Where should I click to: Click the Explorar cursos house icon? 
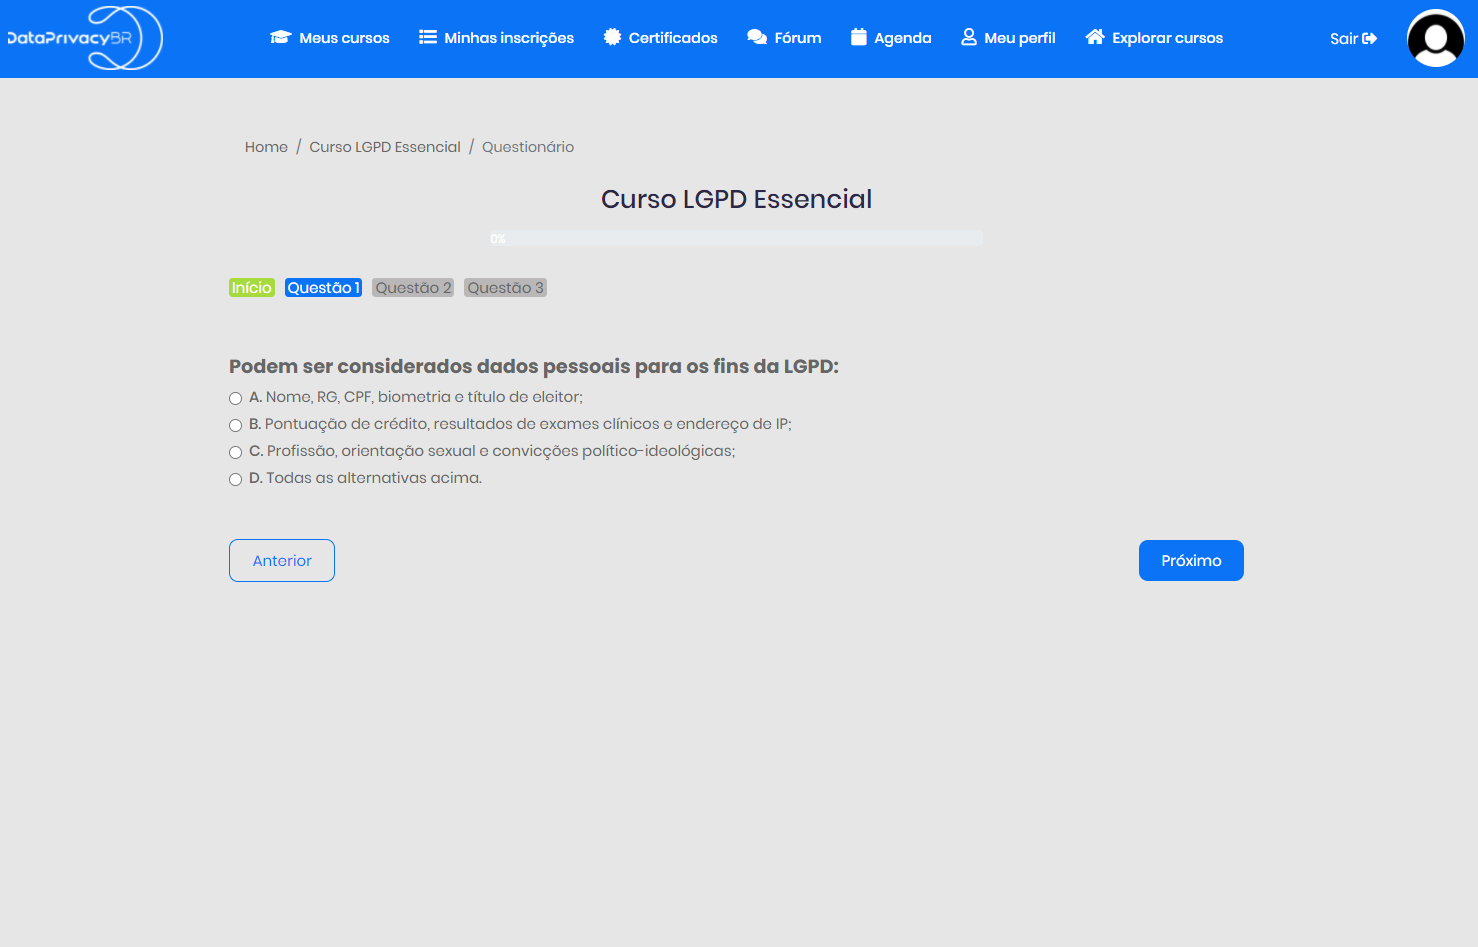point(1095,37)
